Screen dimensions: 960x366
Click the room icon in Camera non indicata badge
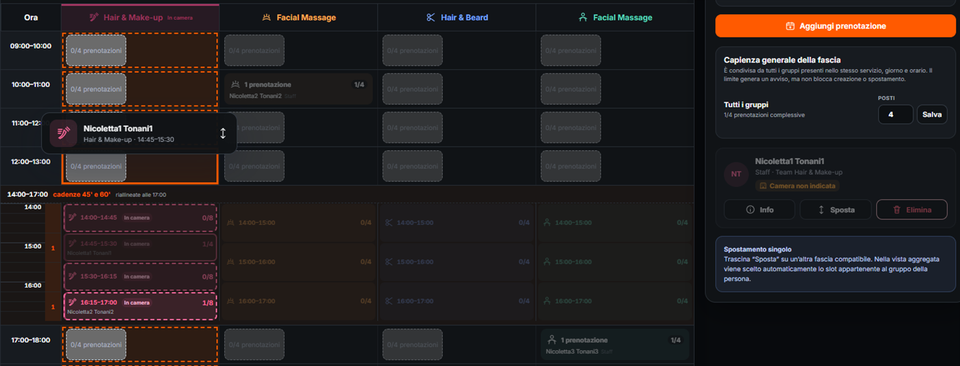(x=763, y=185)
